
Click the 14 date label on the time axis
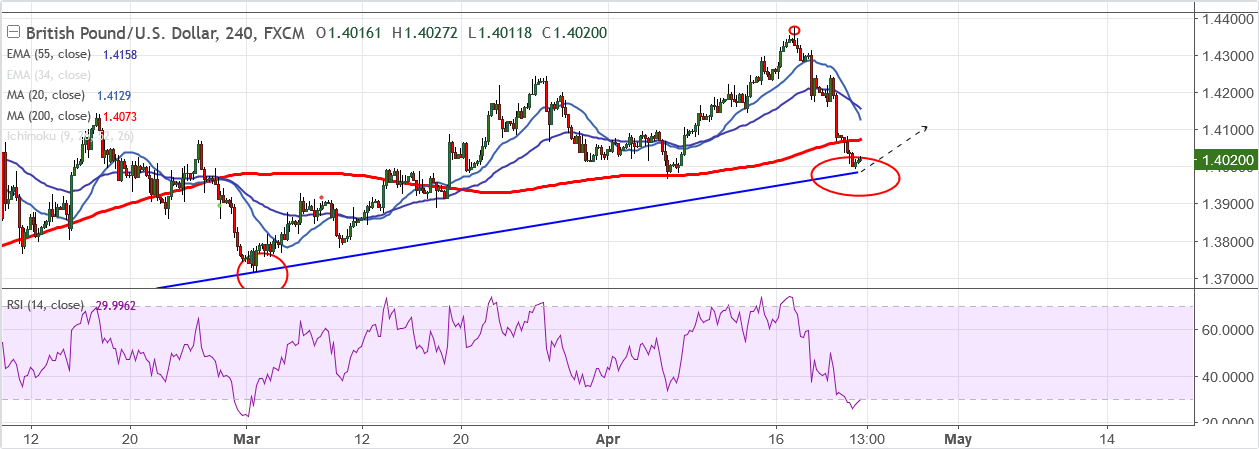[1106, 438]
